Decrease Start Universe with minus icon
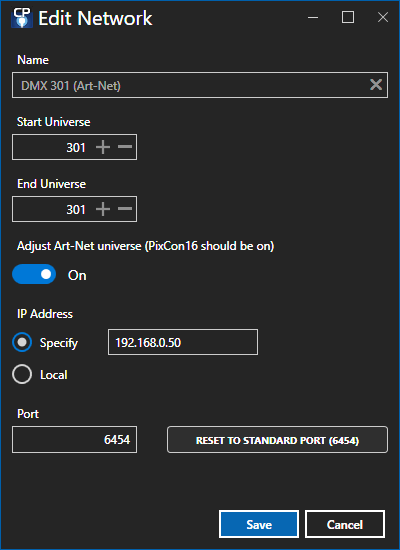Viewport: 400px width, 550px height. 125,147
